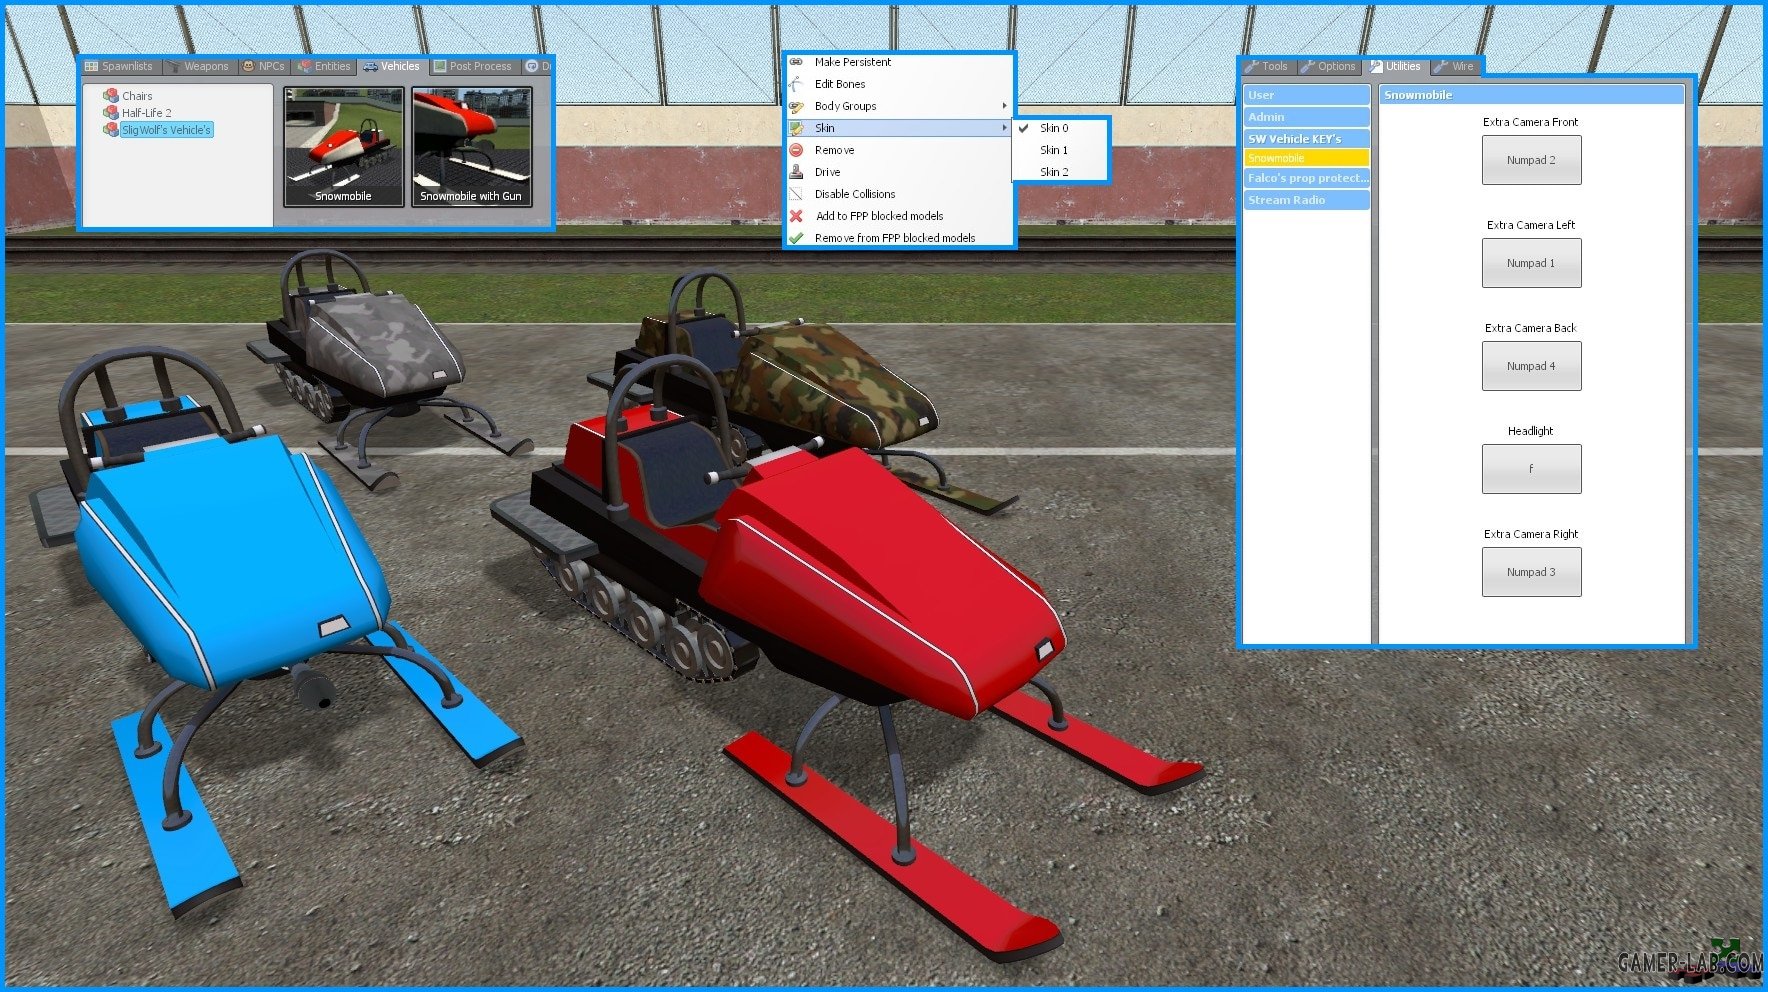The width and height of the screenshot is (1768, 992).
Task: Click the green check beside Remove from FPP blocked models
Action: [x=797, y=238]
